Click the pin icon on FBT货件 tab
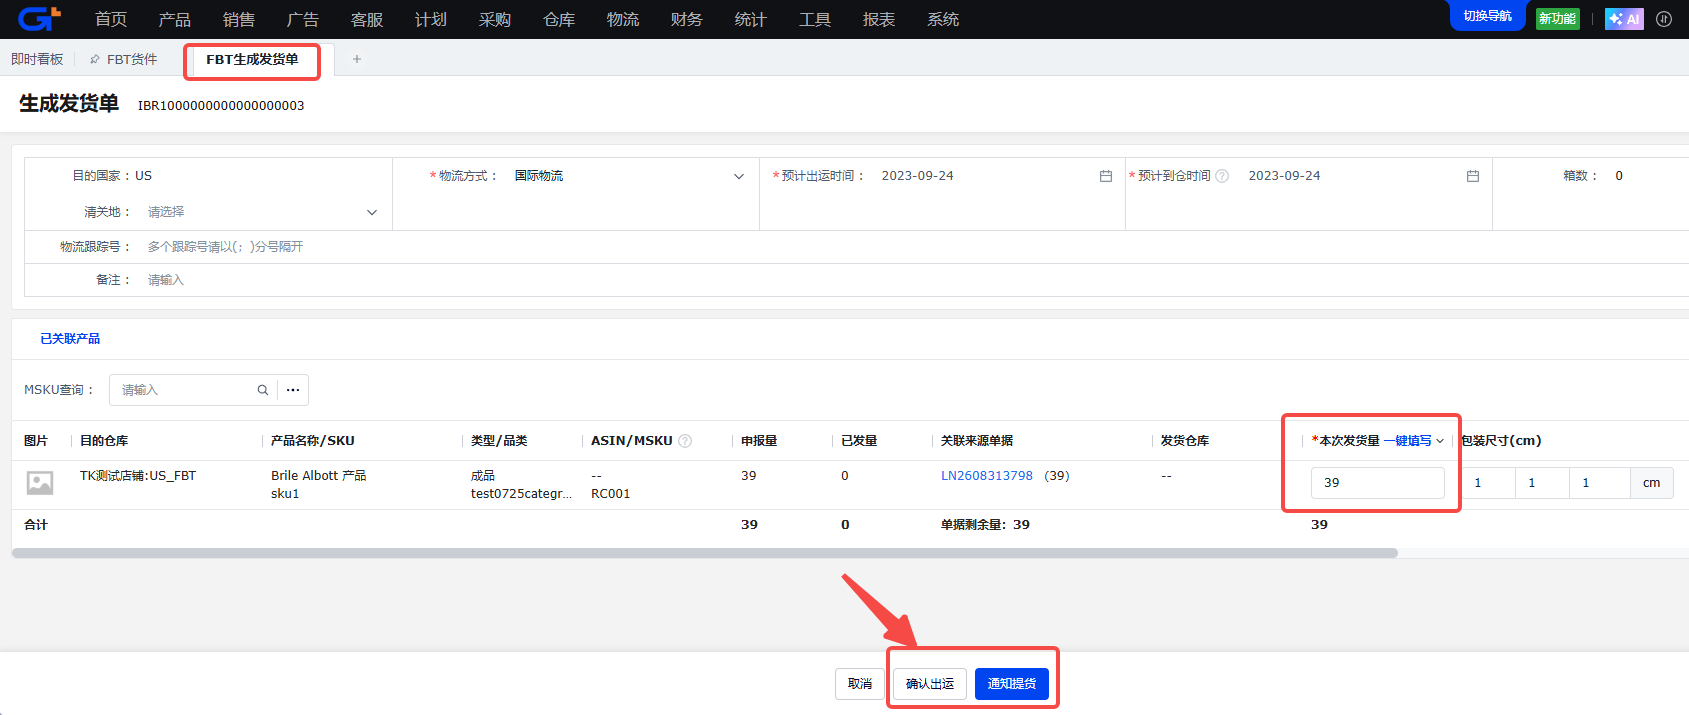 [95, 60]
